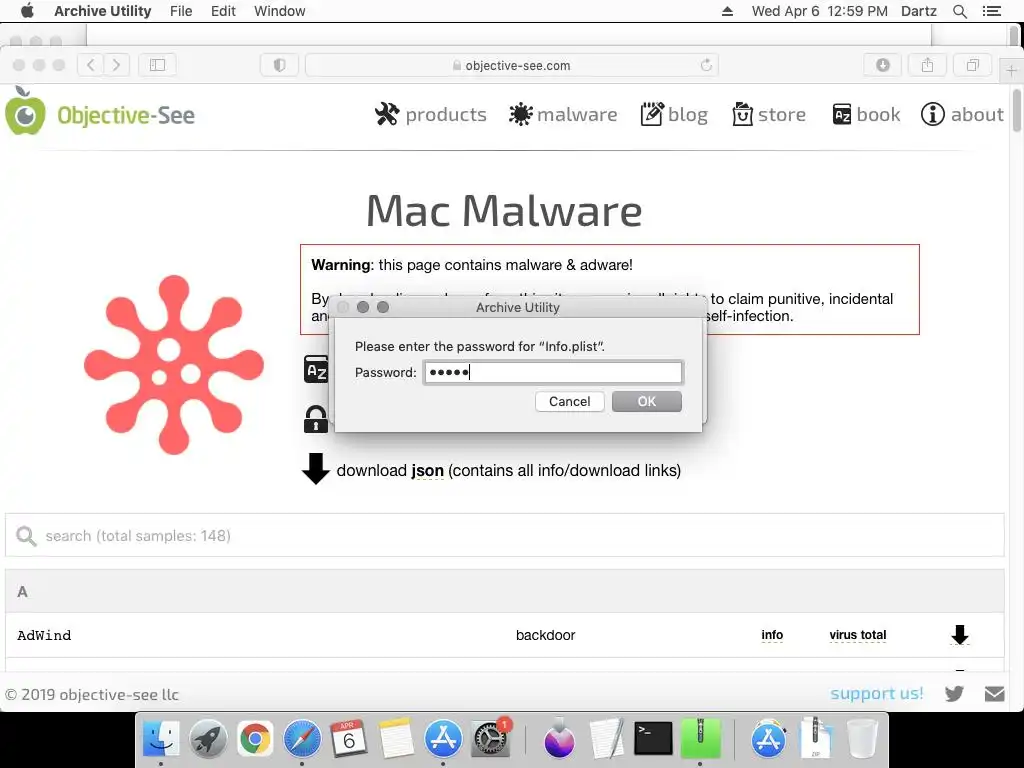Open Finder from the Dock
This screenshot has width=1024, height=768.
[161, 738]
